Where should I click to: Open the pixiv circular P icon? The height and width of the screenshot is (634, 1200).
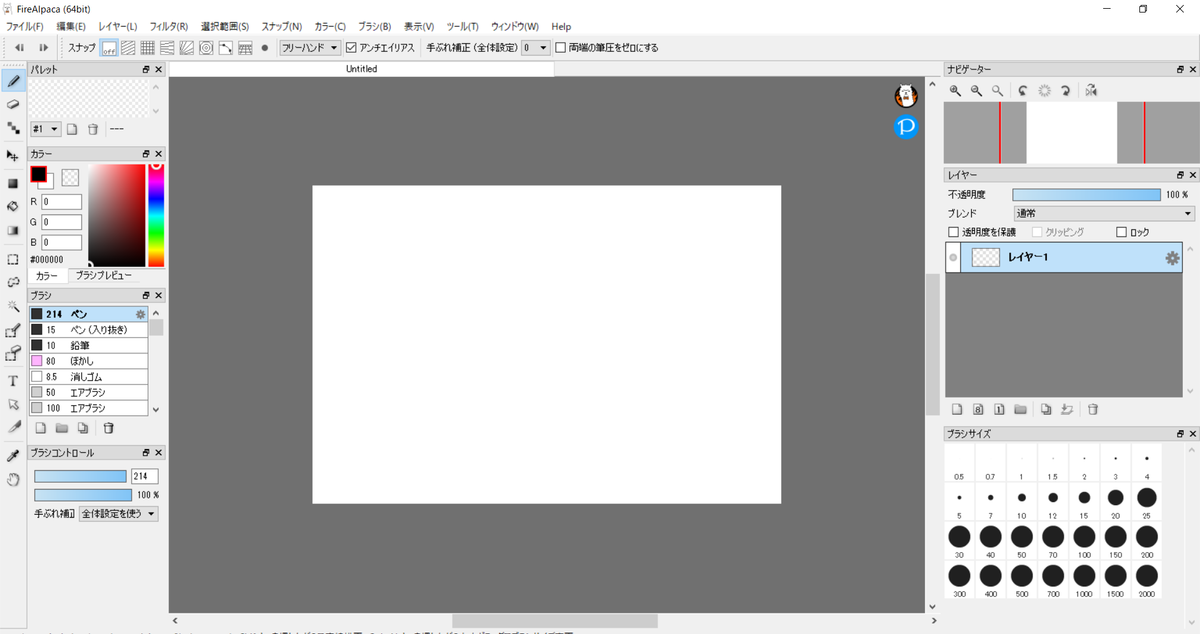tap(906, 127)
